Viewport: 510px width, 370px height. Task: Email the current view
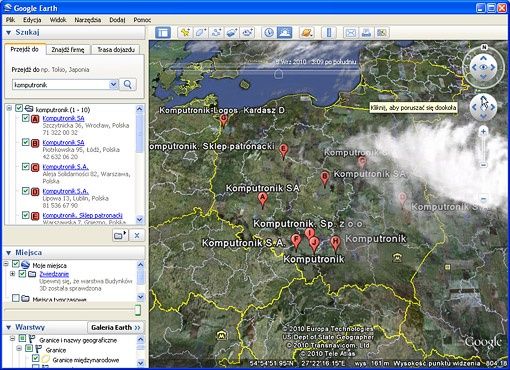tap(350, 33)
